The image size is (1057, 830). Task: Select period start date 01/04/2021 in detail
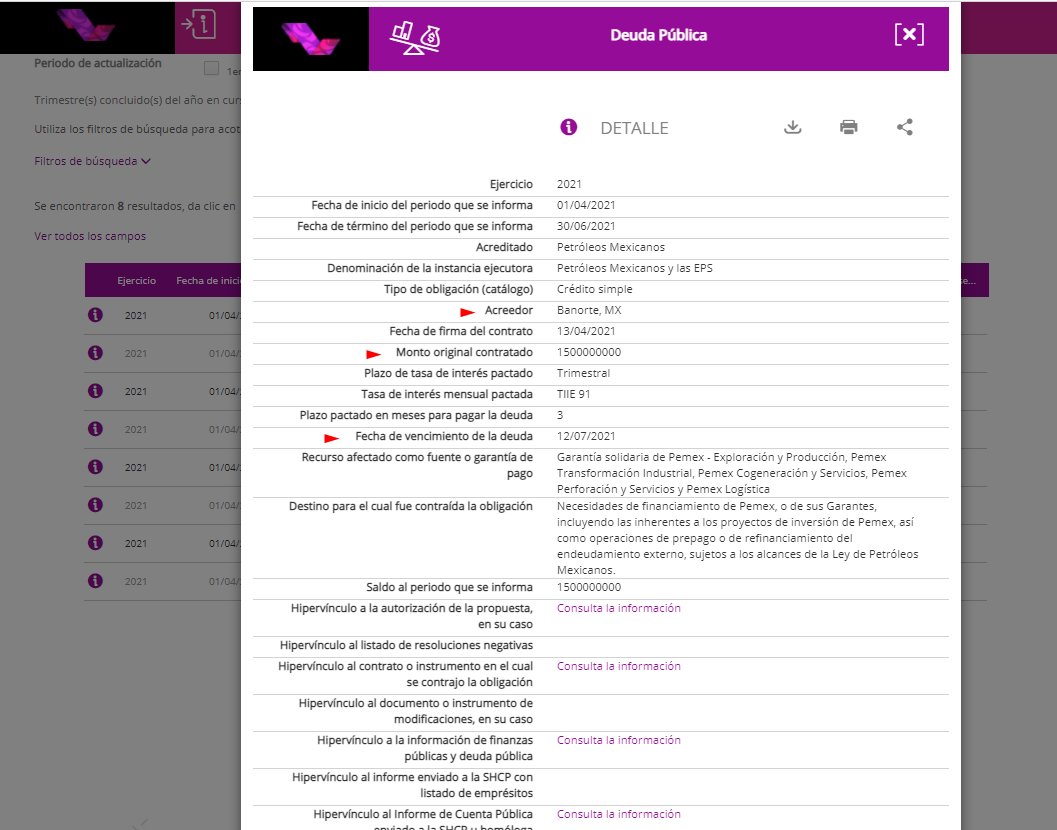click(x=586, y=205)
